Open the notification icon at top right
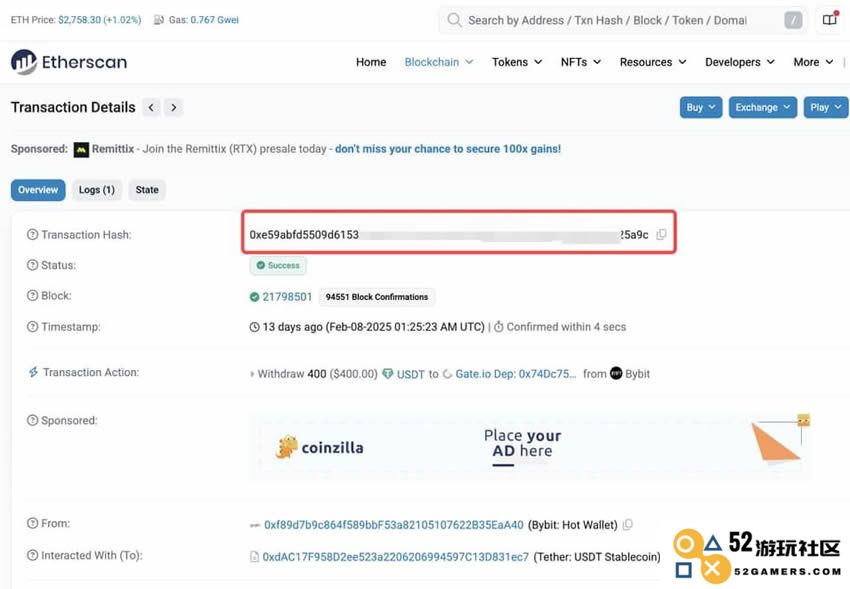This screenshot has width=850, height=589. point(830,20)
